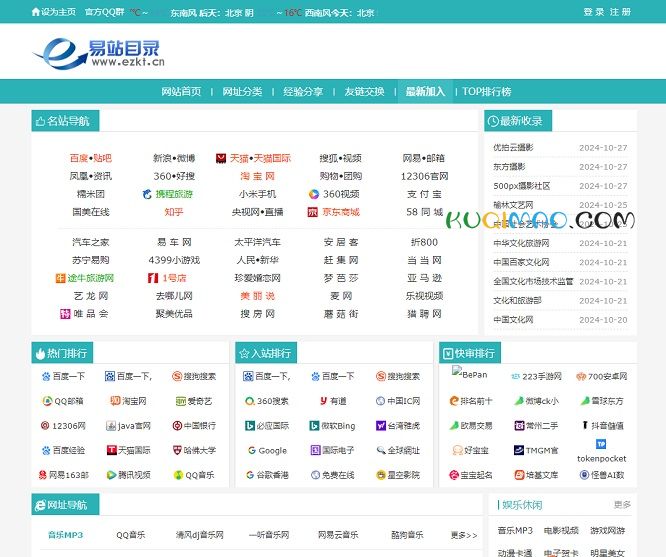Click 电影视频 under 娱乐休闲
666x557 pixels.
(561, 530)
